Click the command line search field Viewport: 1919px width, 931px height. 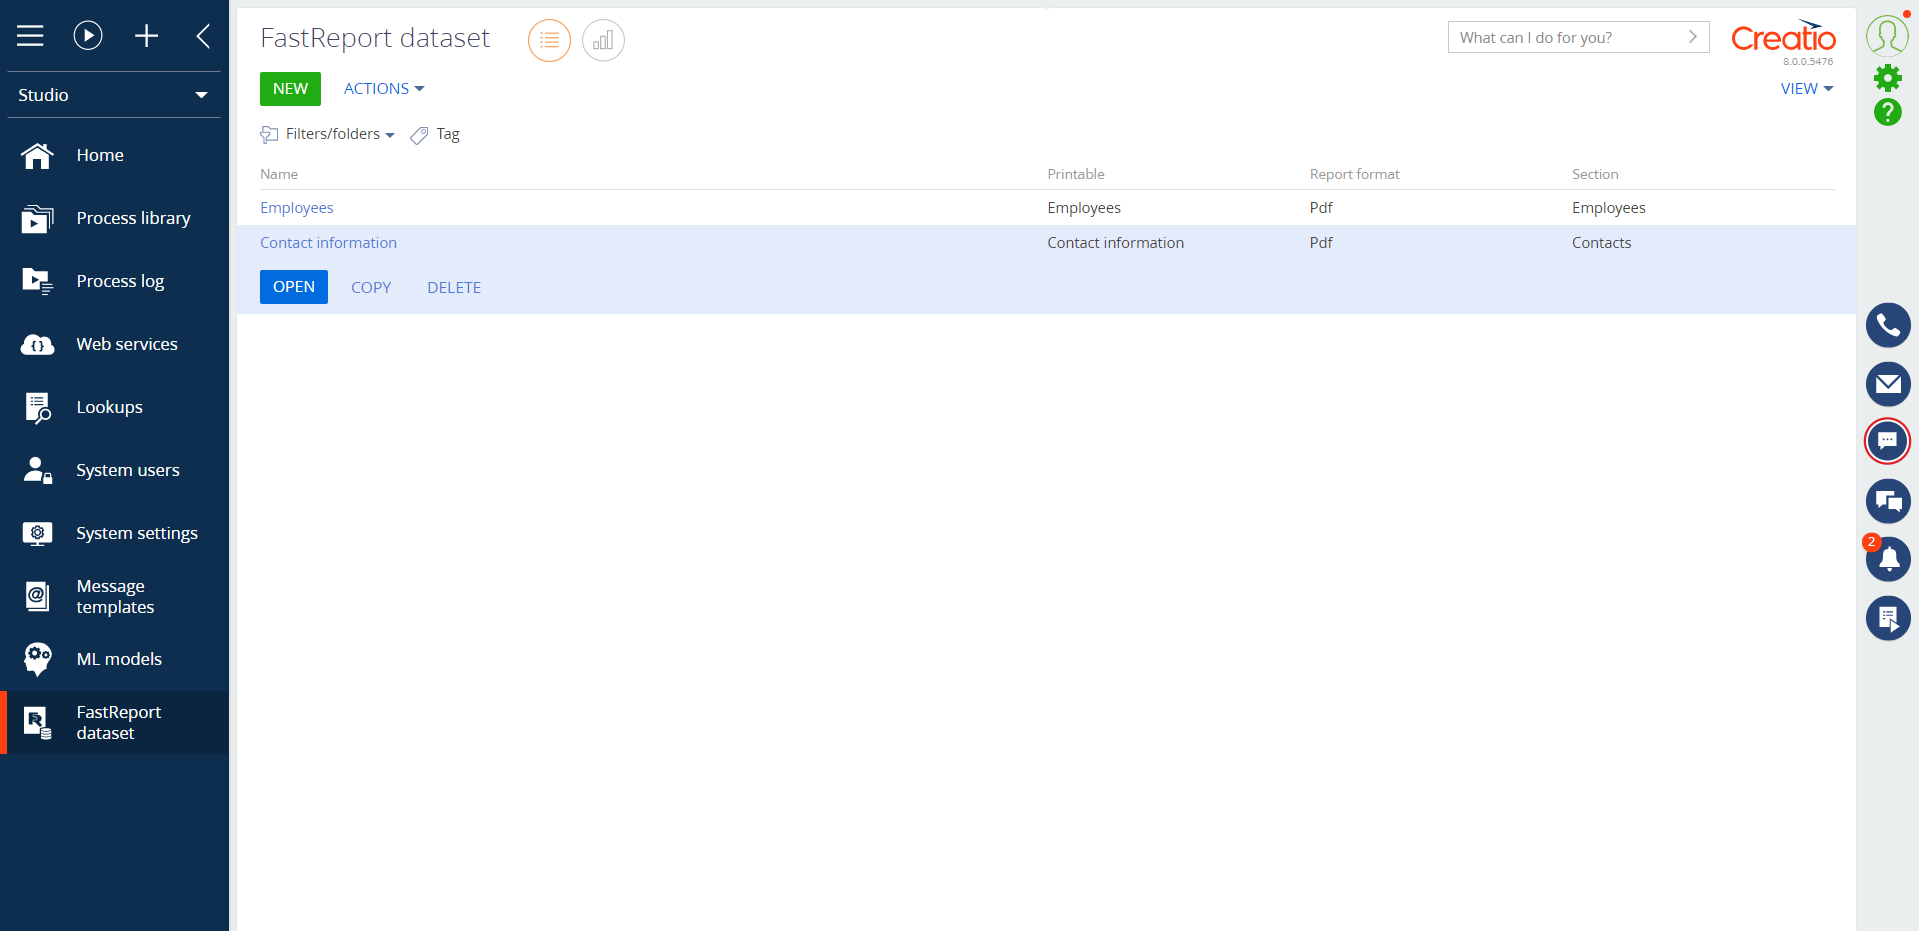1567,37
